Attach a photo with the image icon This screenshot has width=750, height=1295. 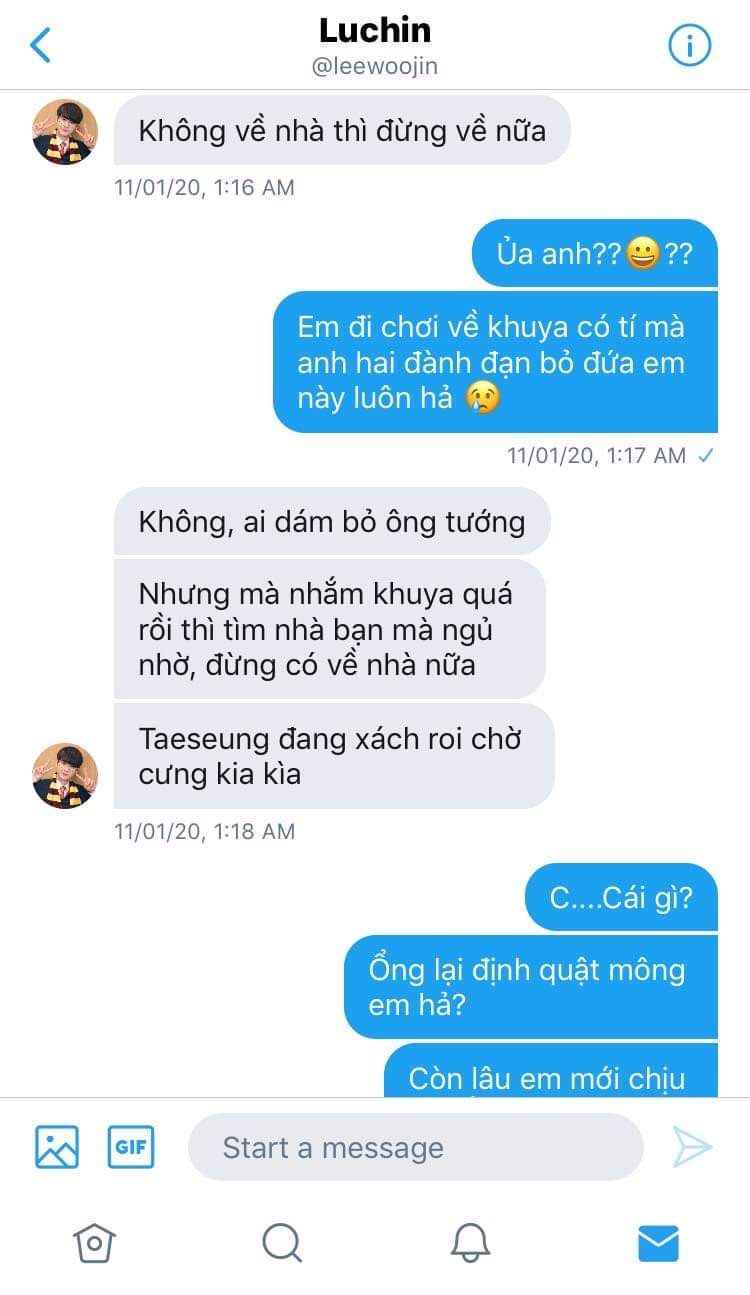57,1146
